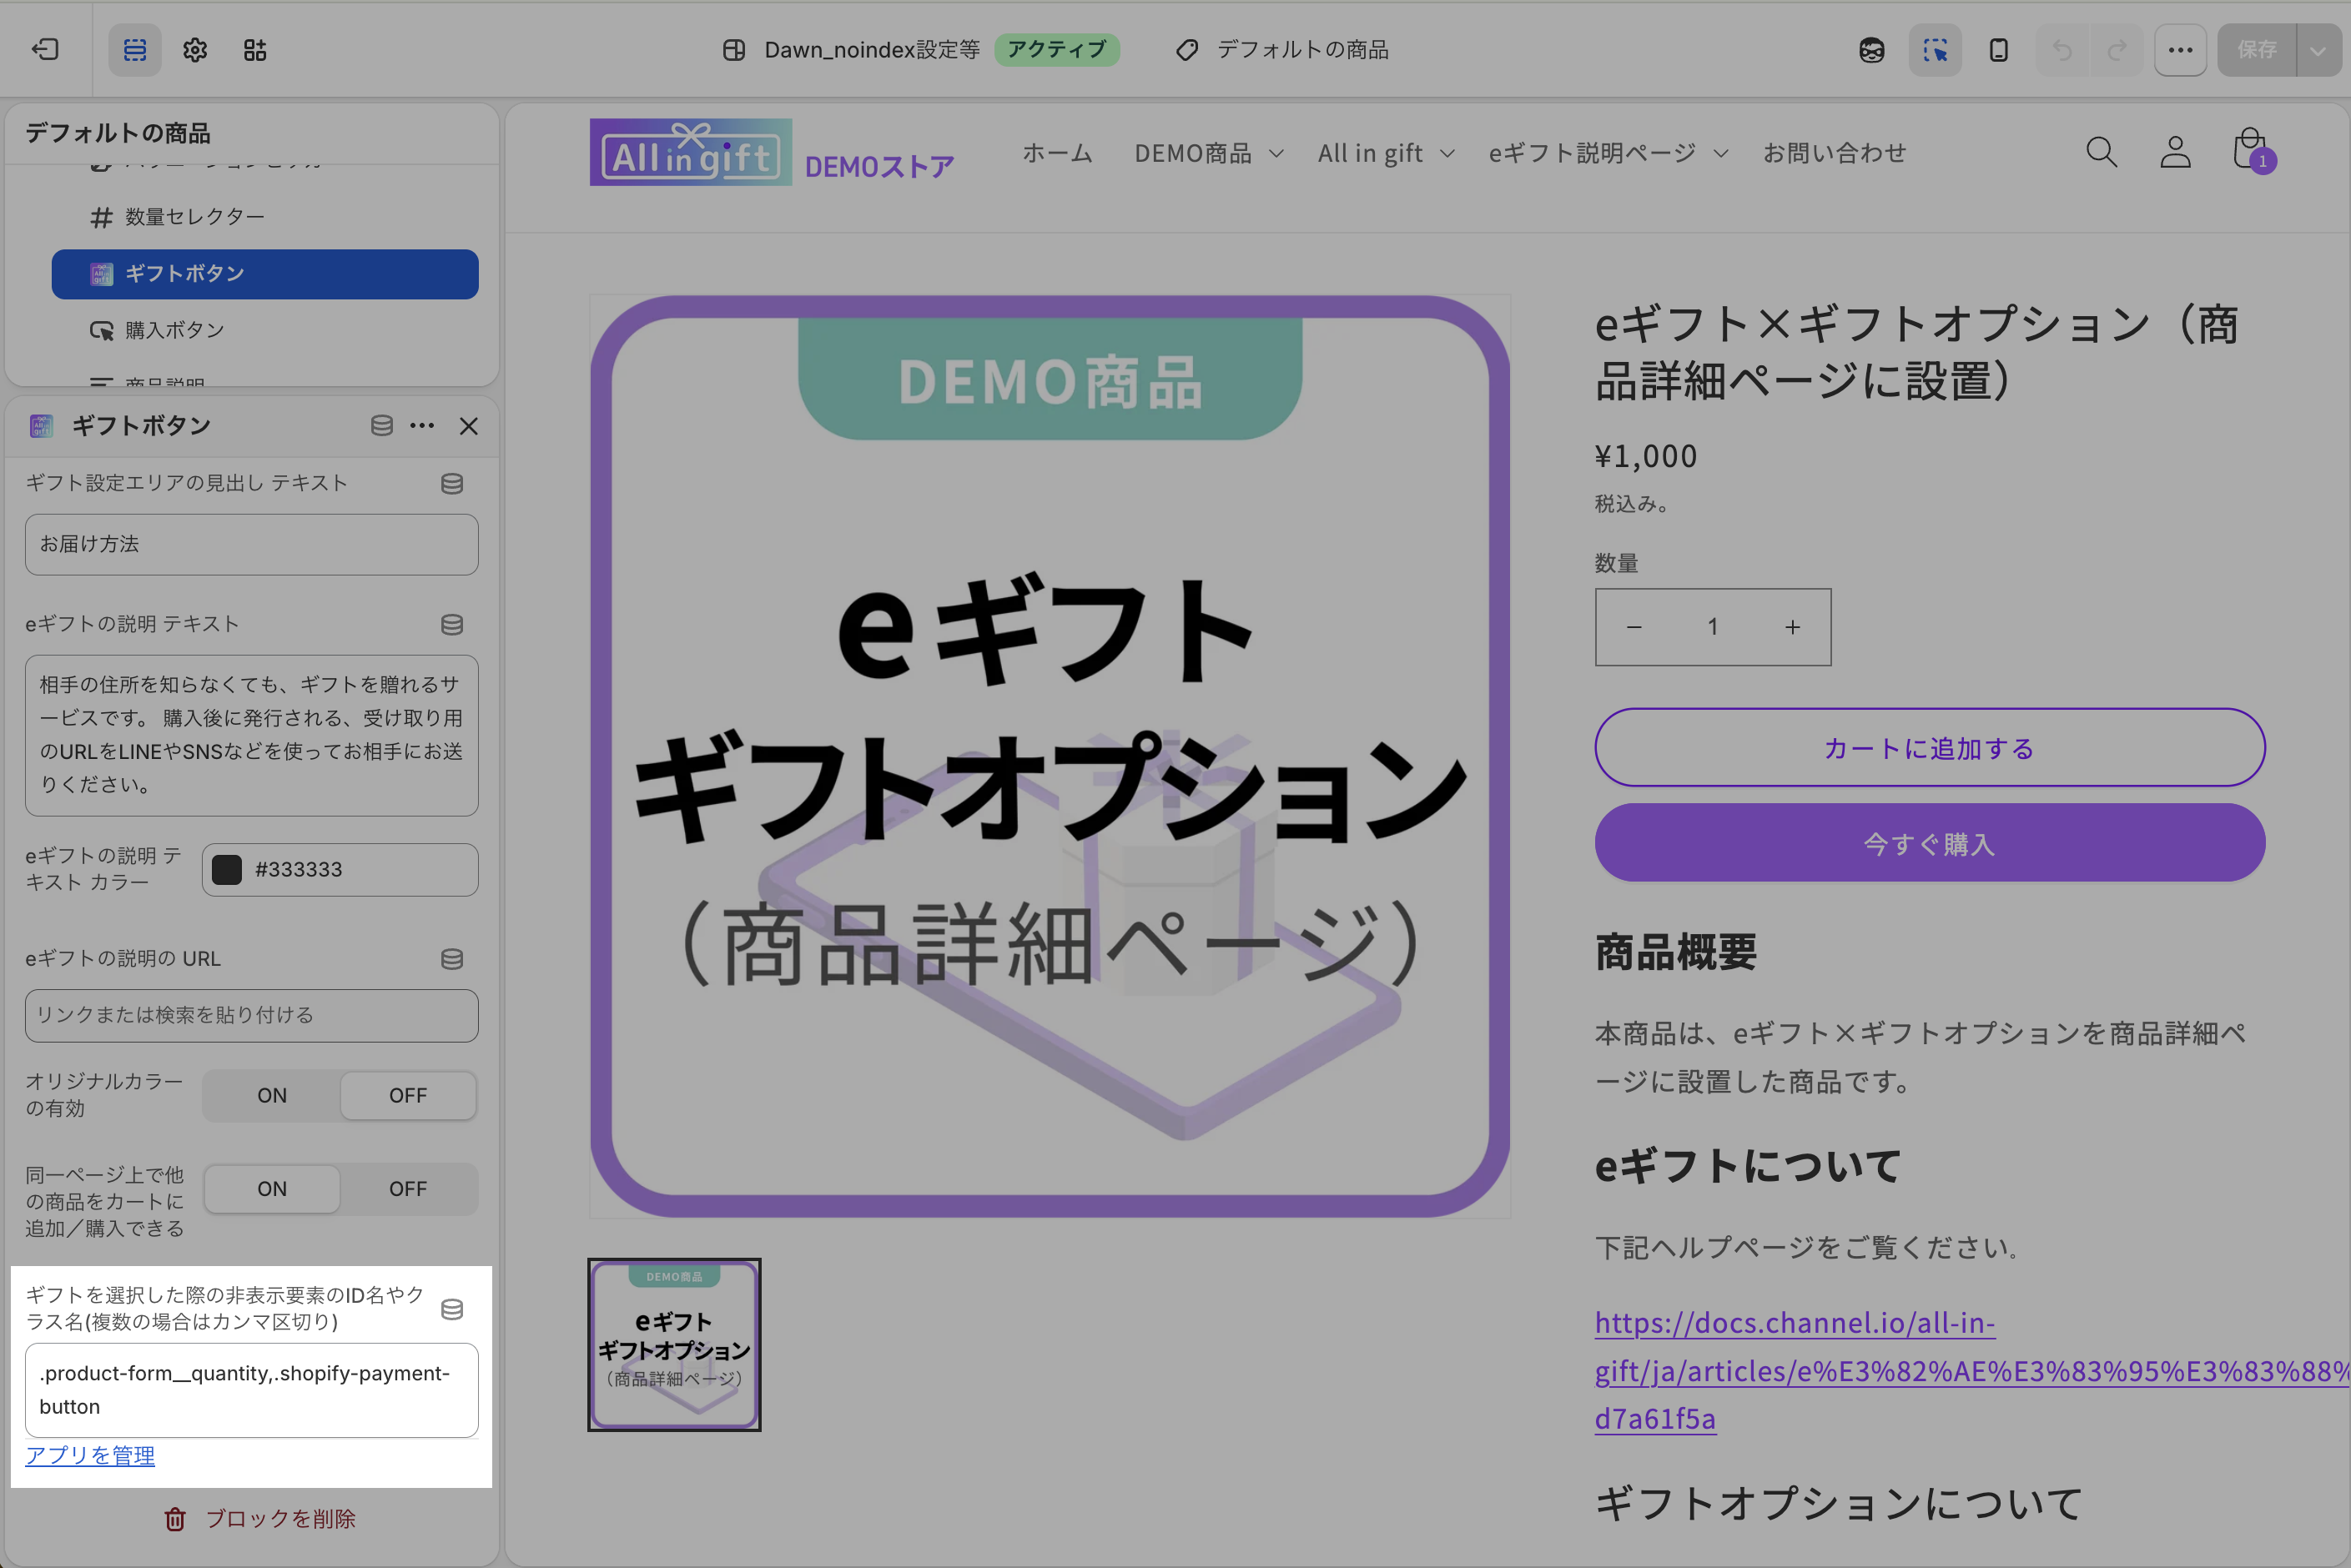The width and height of the screenshot is (2351, 1568).
Task: Open the cart bag icon
Action: click(2251, 150)
